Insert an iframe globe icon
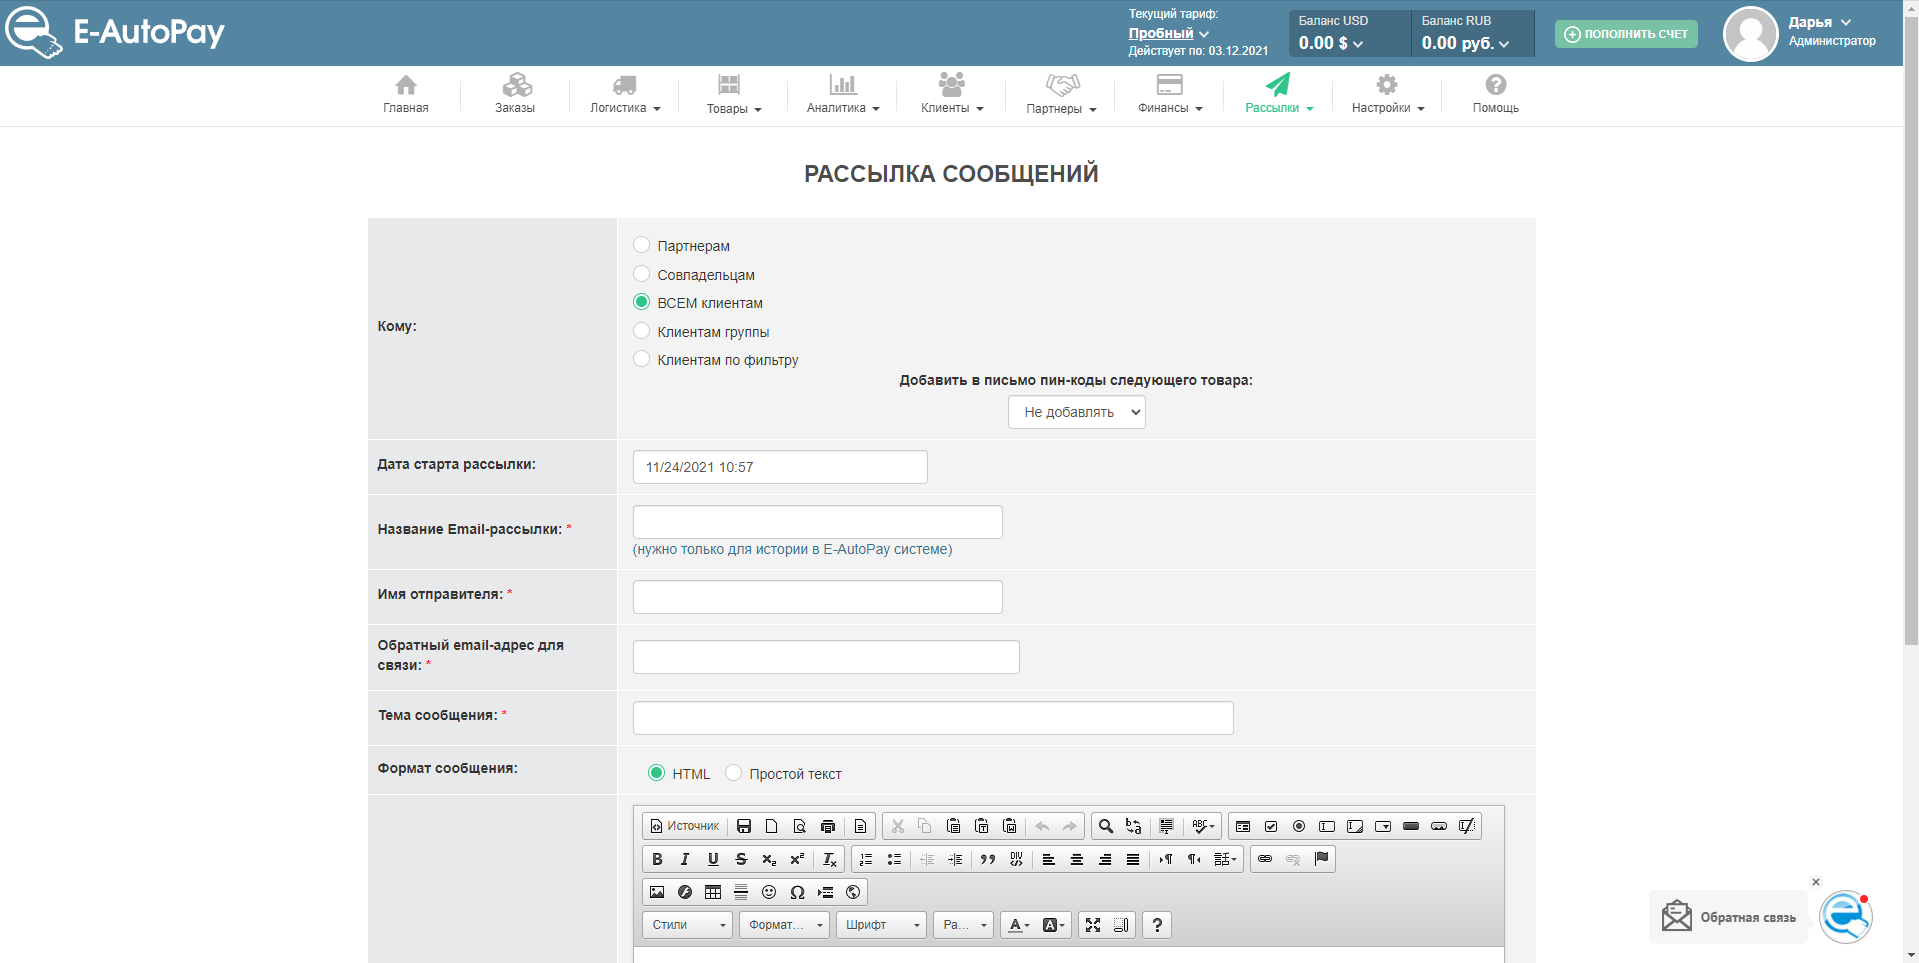Image resolution: width=1919 pixels, height=963 pixels. (x=853, y=892)
